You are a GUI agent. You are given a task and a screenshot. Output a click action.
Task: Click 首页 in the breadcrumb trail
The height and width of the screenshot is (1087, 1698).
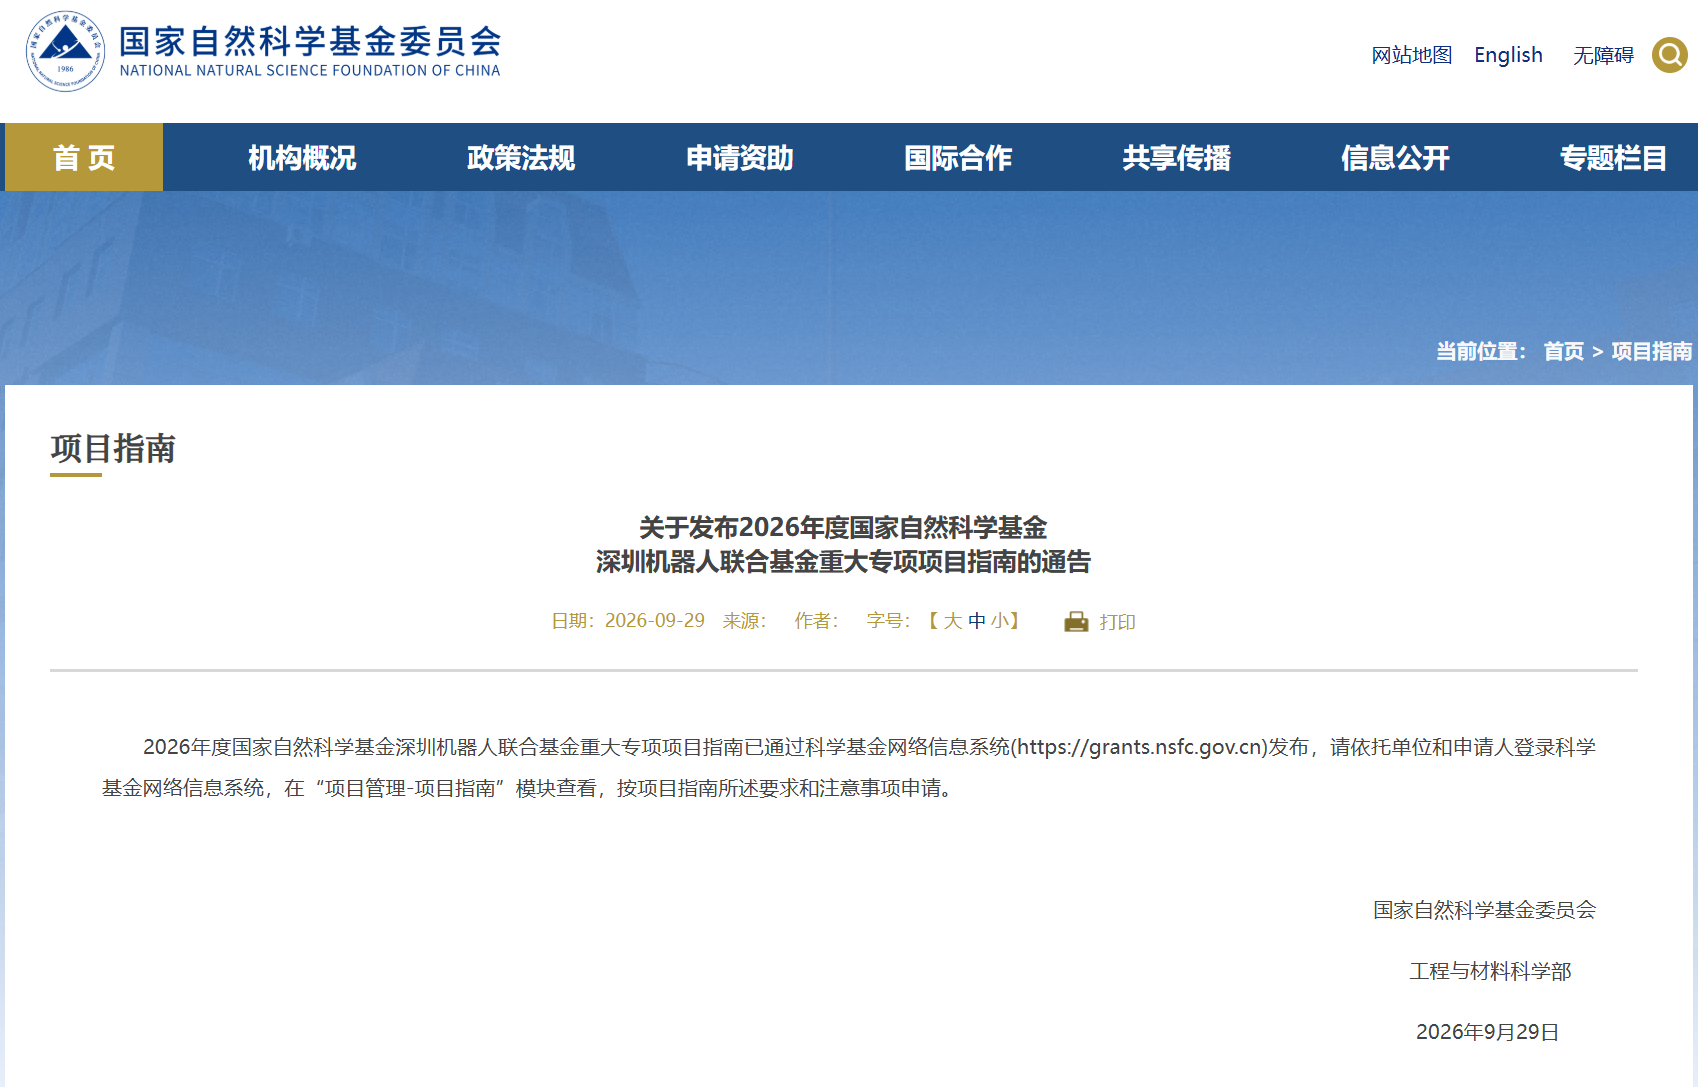pos(1564,351)
